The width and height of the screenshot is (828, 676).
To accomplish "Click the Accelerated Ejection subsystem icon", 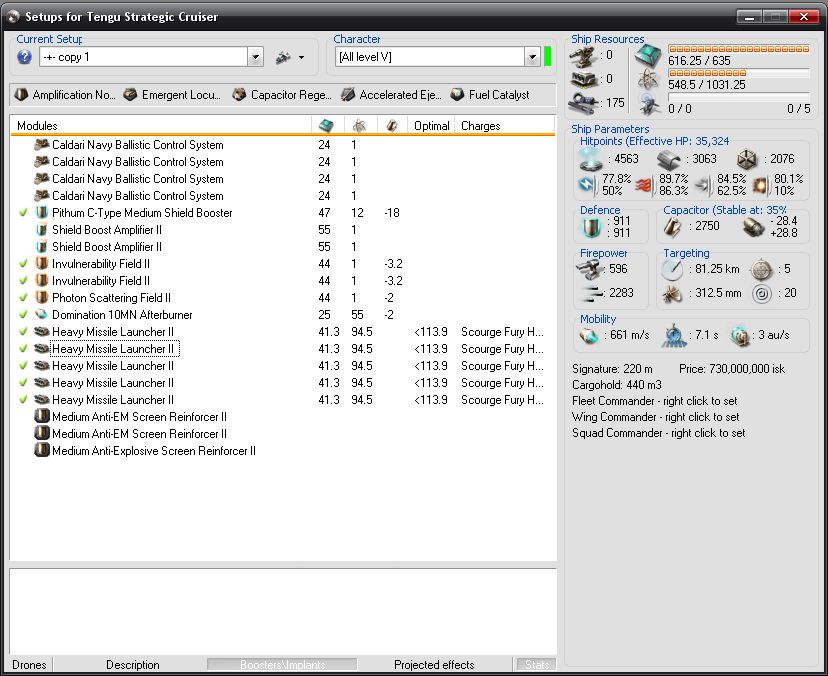I will (348, 95).
